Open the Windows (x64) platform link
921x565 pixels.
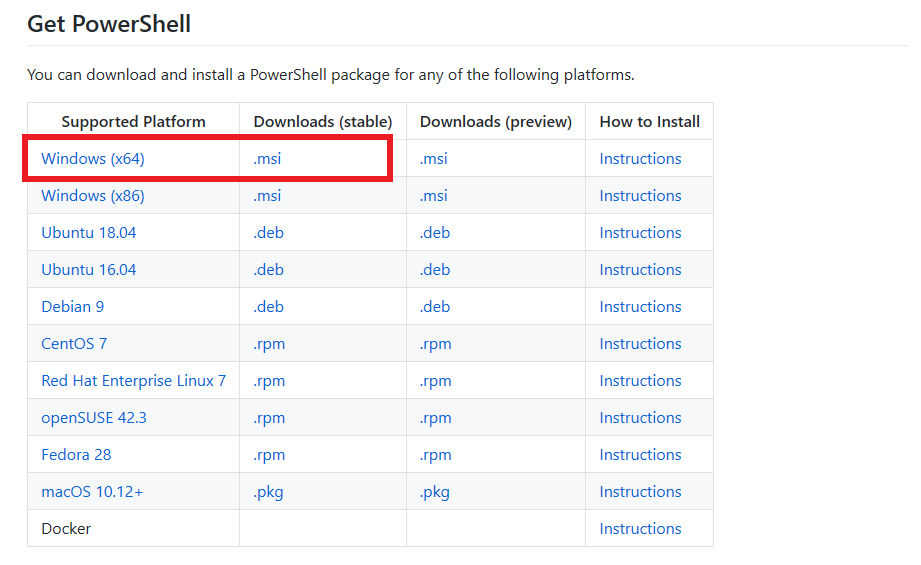tap(93, 159)
